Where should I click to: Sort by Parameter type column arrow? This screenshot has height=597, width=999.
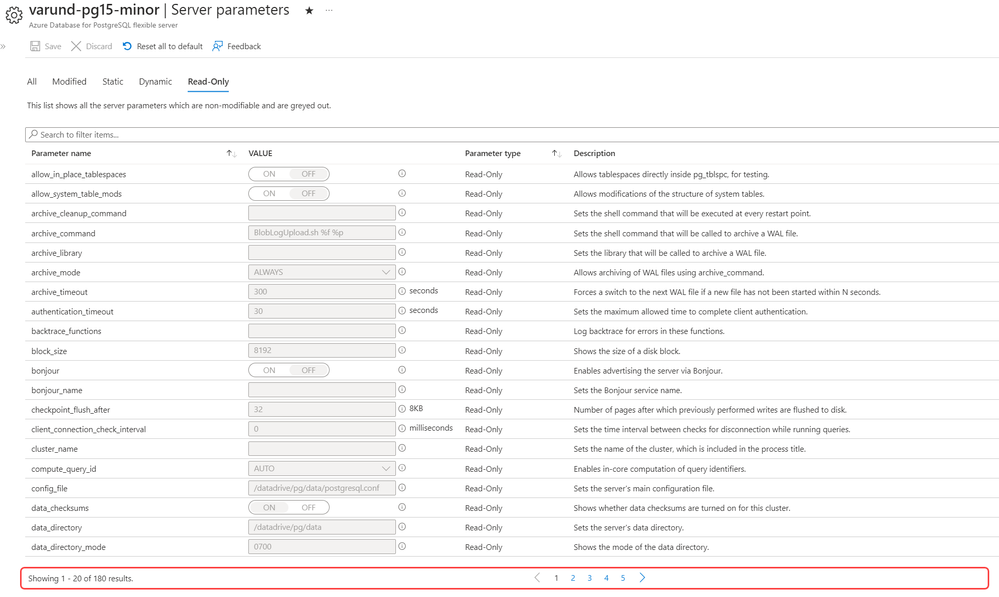tap(556, 154)
